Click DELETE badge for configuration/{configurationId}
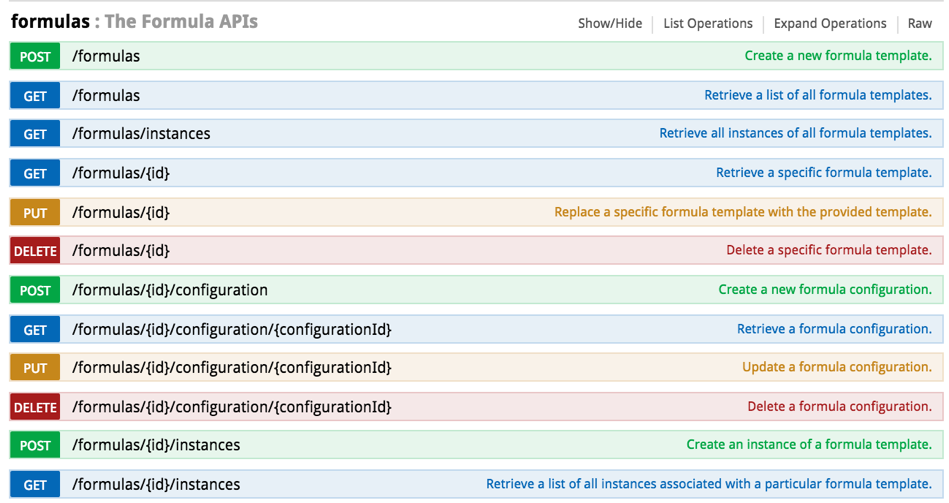The width and height of the screenshot is (949, 503). 35,407
